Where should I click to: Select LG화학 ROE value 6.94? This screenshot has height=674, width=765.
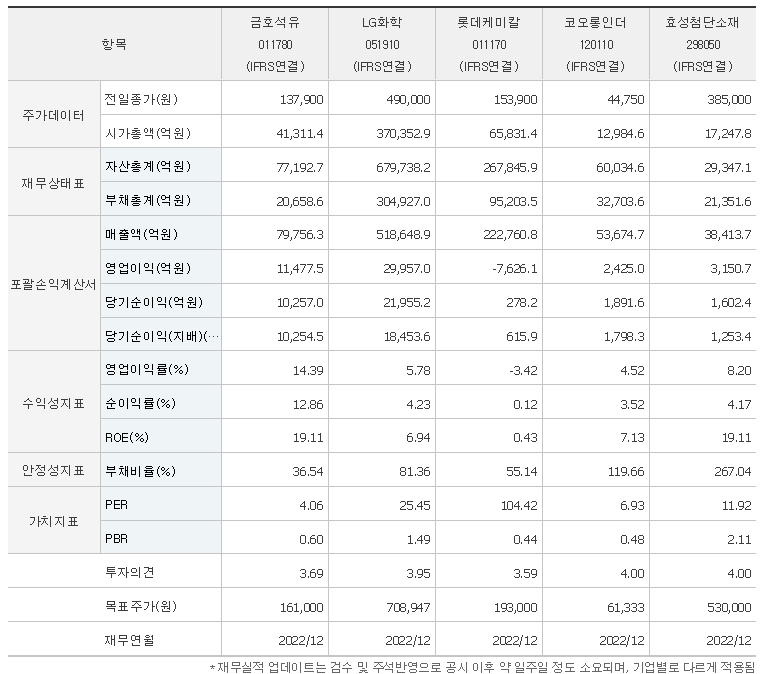pos(419,438)
